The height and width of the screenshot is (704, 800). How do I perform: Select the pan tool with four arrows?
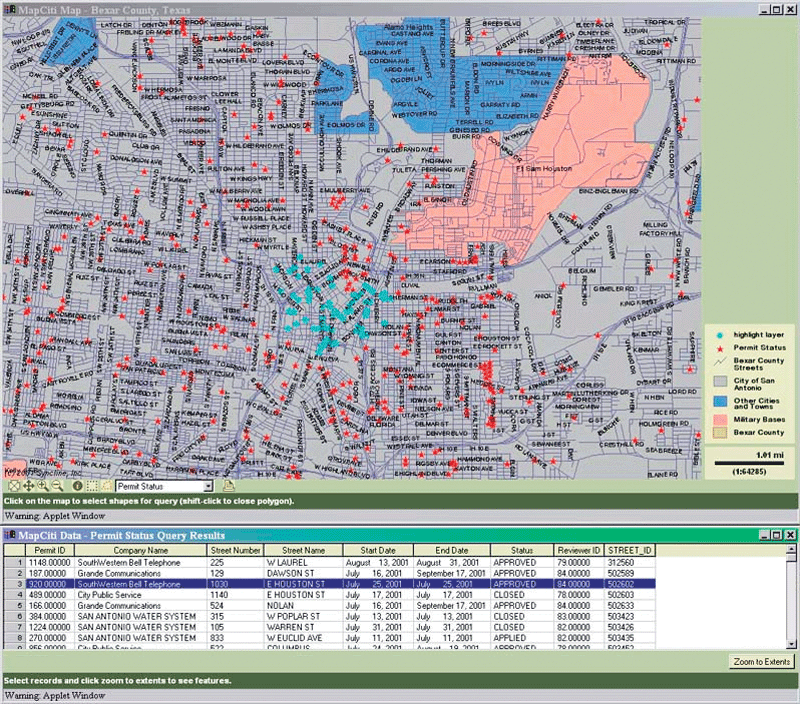[x=29, y=486]
